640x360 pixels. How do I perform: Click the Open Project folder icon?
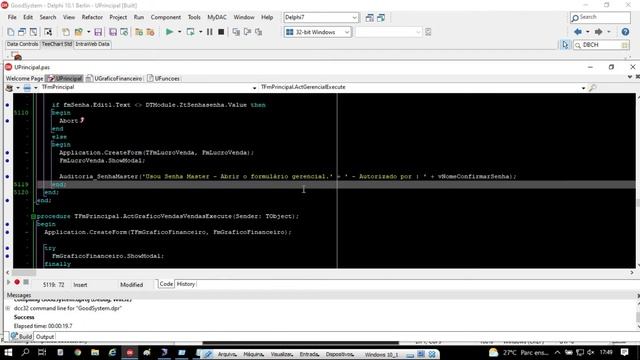(79, 32)
